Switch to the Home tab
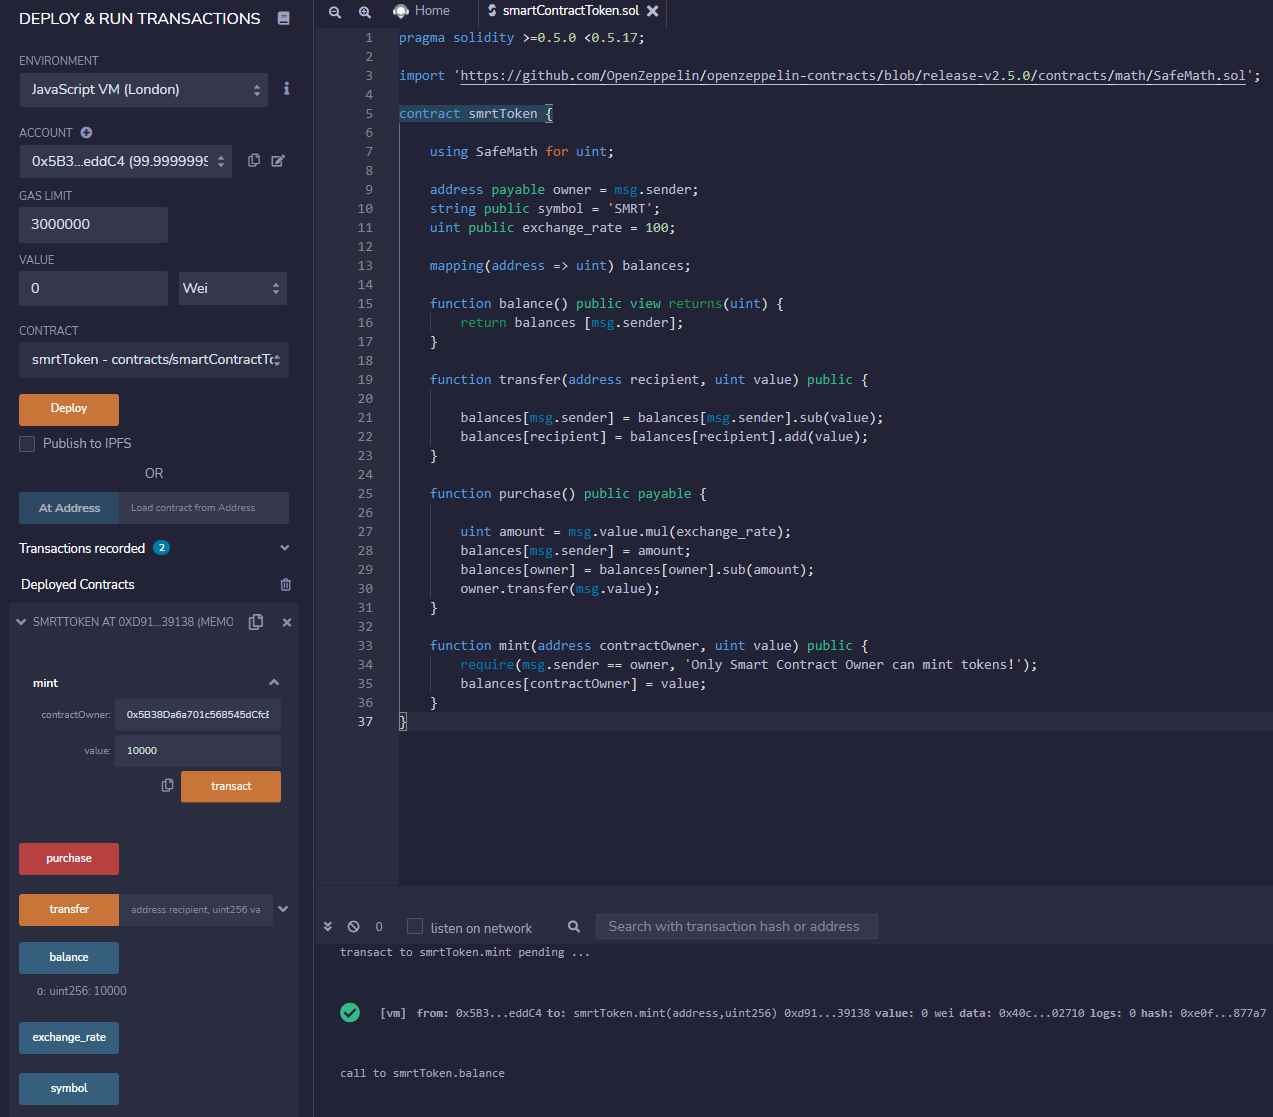The height and width of the screenshot is (1117, 1273). (x=421, y=11)
